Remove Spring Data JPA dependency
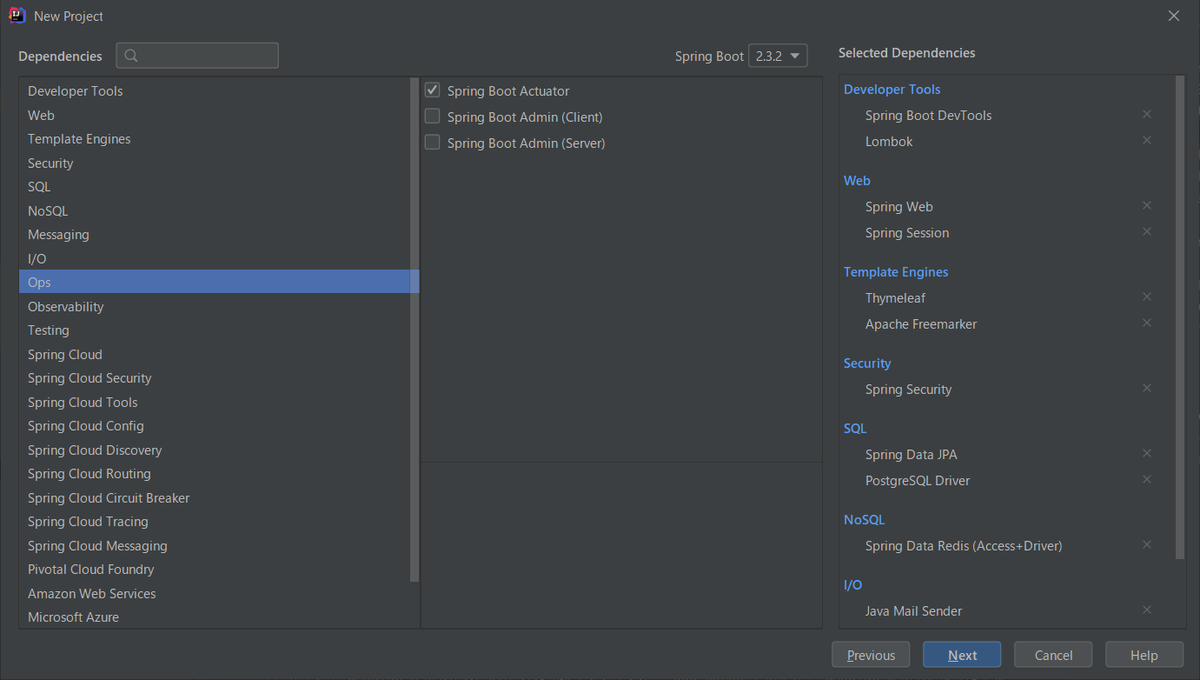The width and height of the screenshot is (1200, 680). point(1147,454)
